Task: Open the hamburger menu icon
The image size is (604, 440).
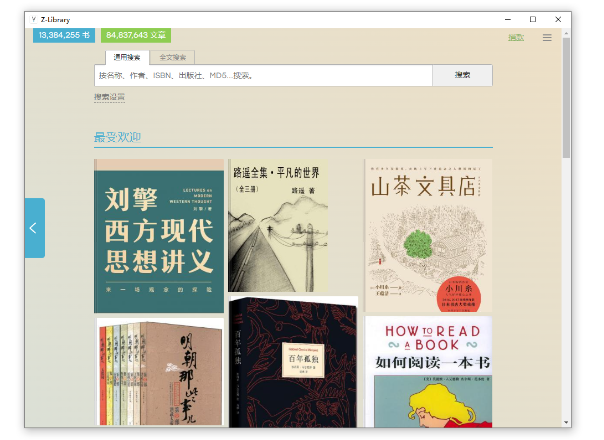Action: (547, 37)
